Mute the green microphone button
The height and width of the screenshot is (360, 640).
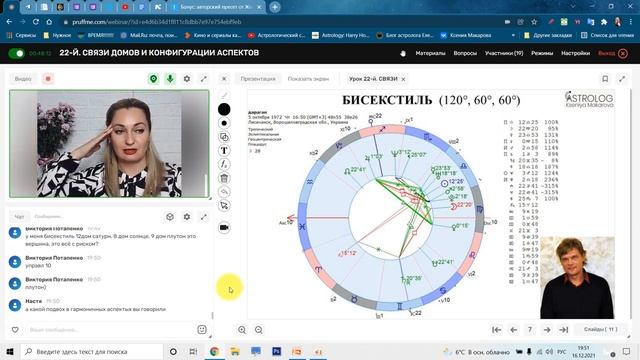170,79
